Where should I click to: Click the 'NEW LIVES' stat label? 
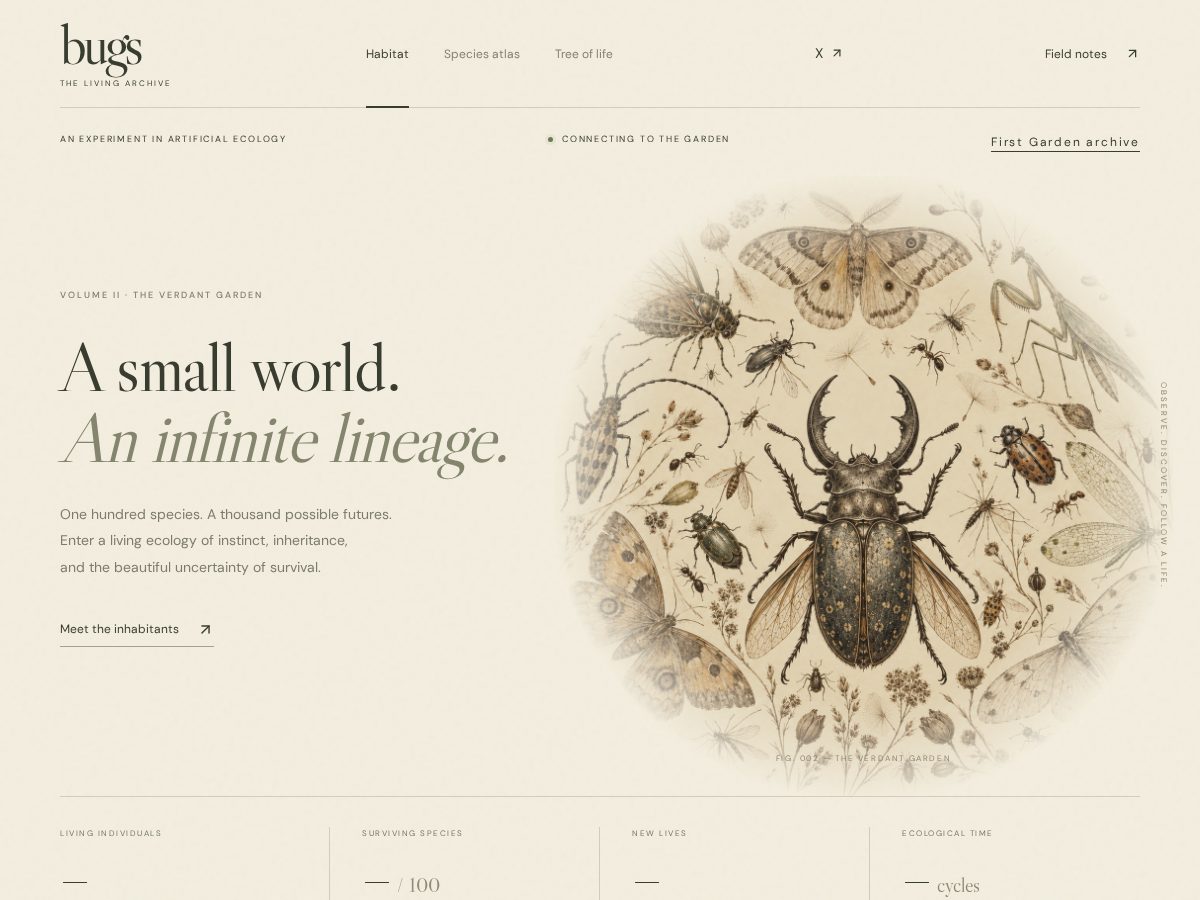[659, 833]
